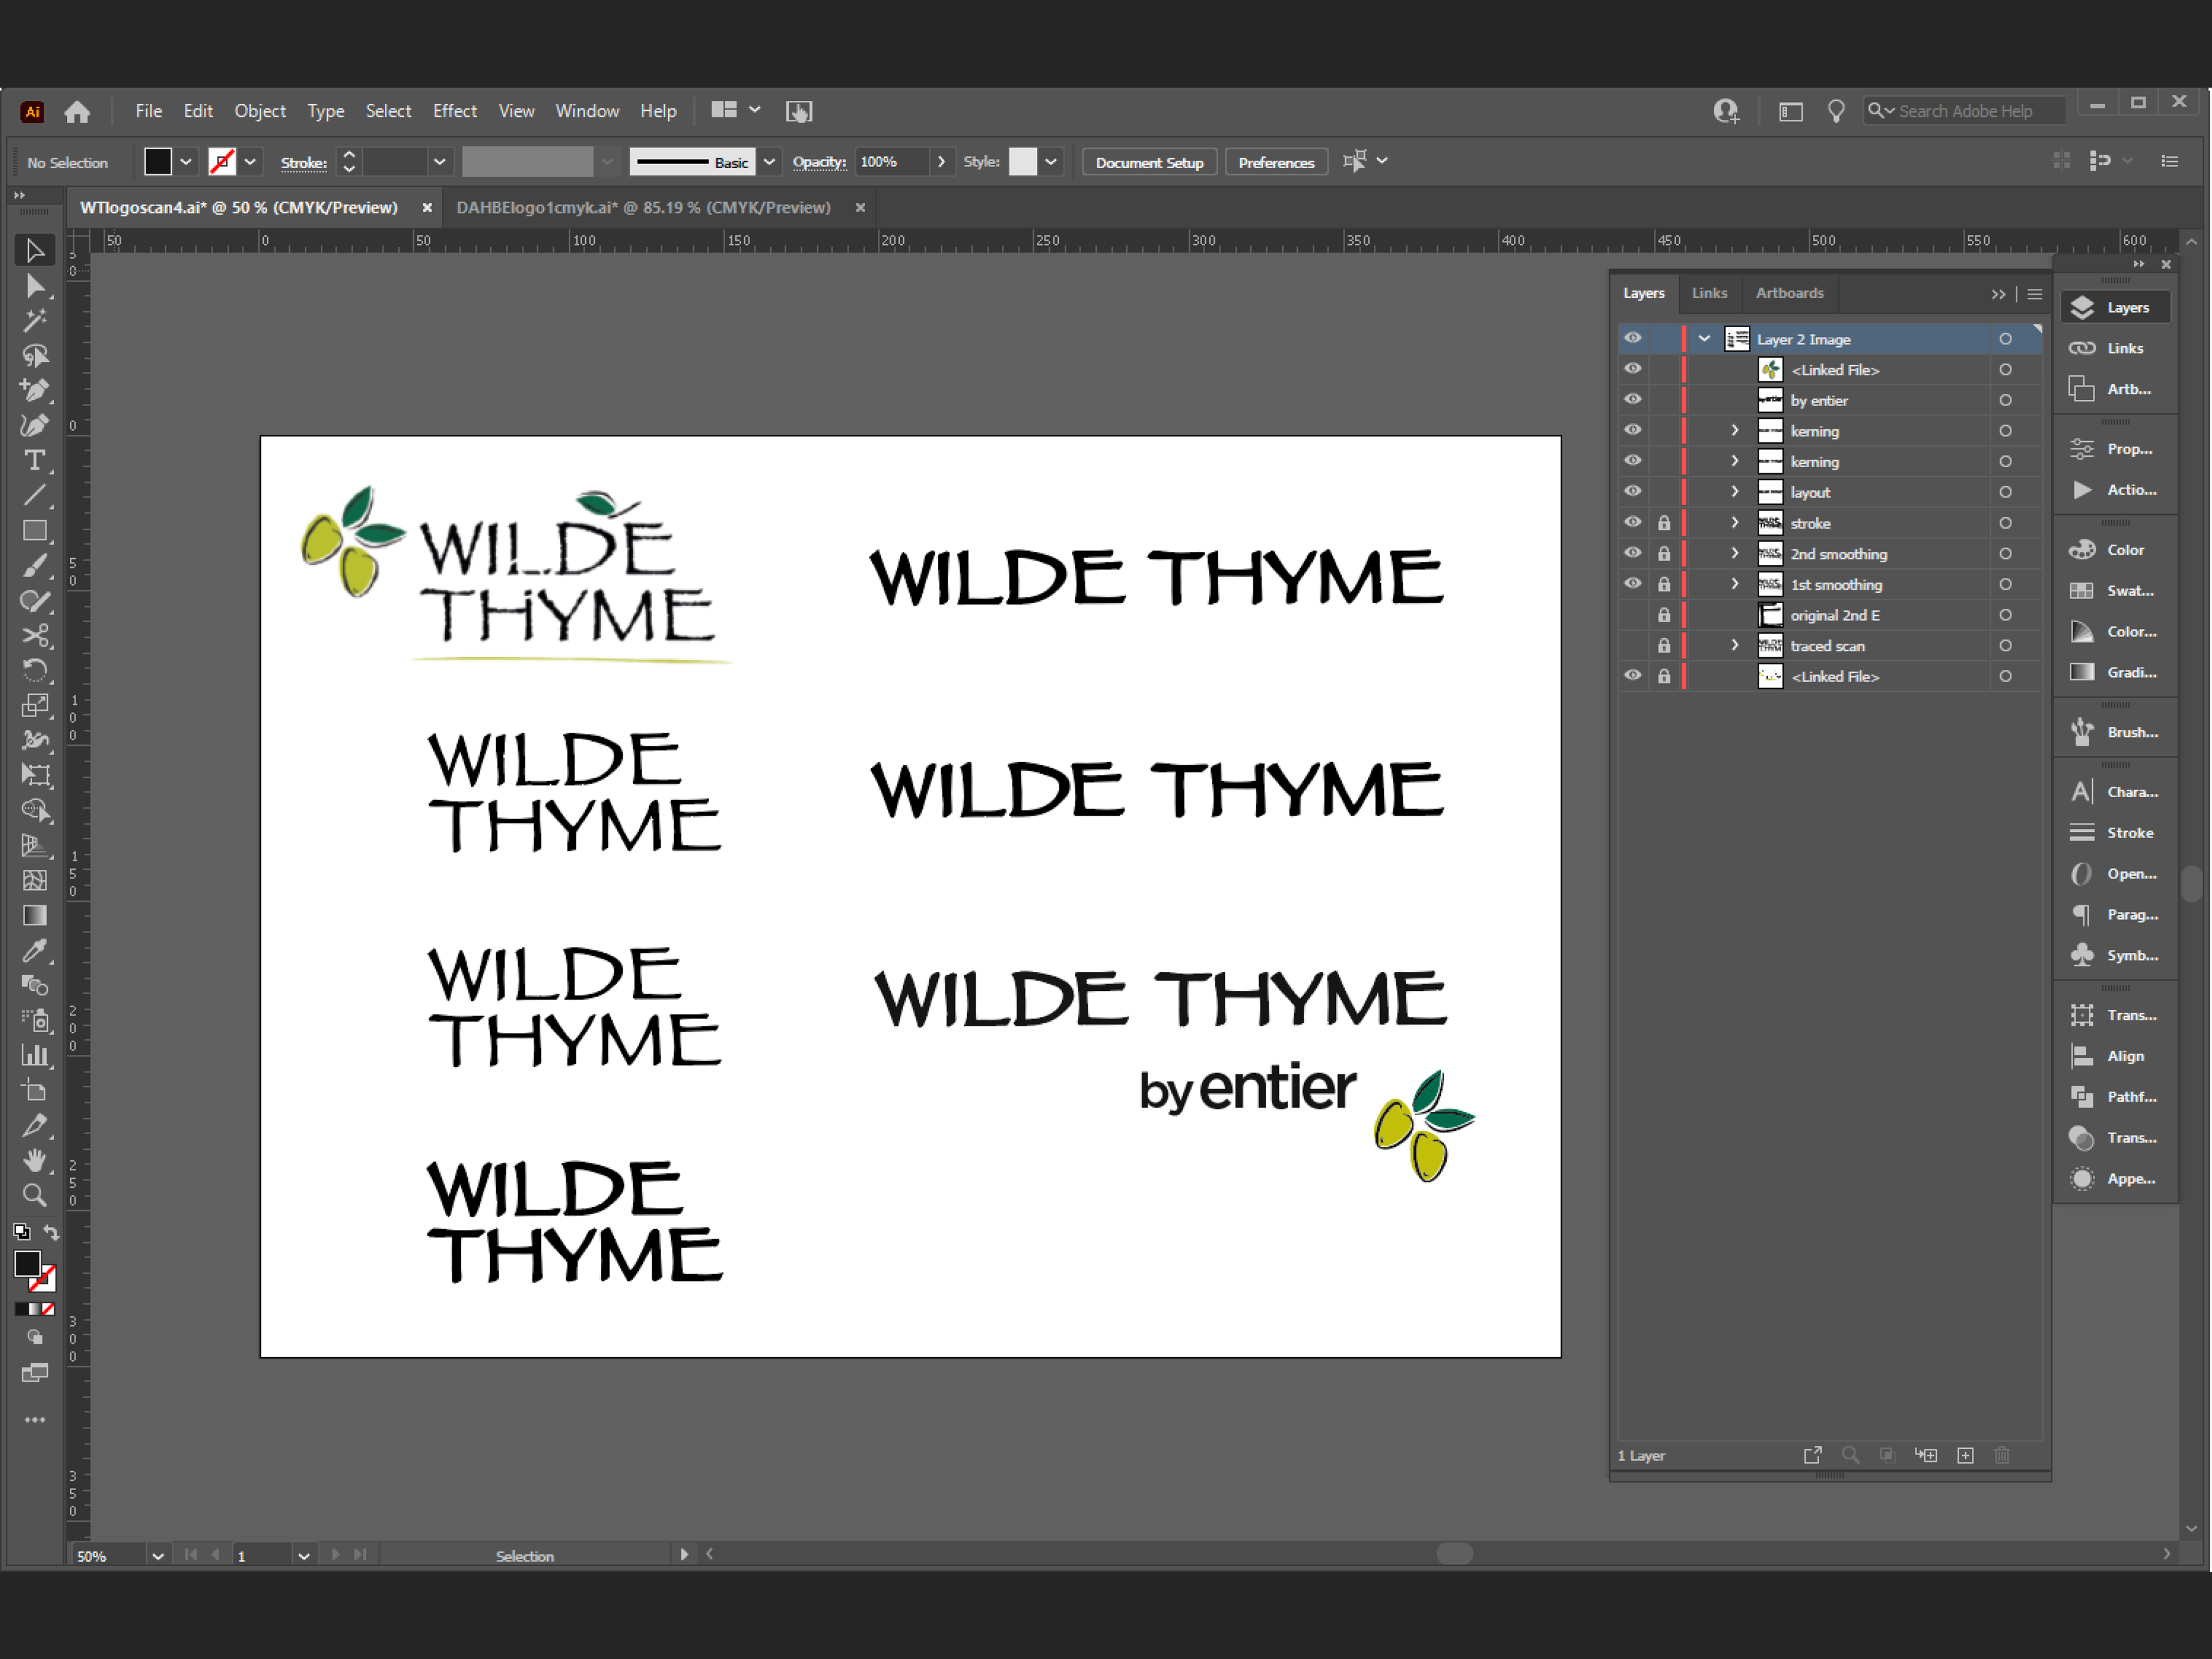Click the underlined Opacity label
Screen dimensions: 2212x1659
pyautogui.click(x=819, y=162)
